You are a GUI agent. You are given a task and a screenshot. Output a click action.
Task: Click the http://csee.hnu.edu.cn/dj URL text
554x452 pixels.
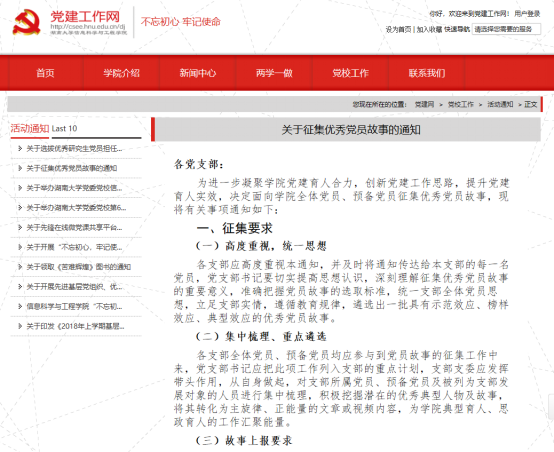[x=88, y=27]
